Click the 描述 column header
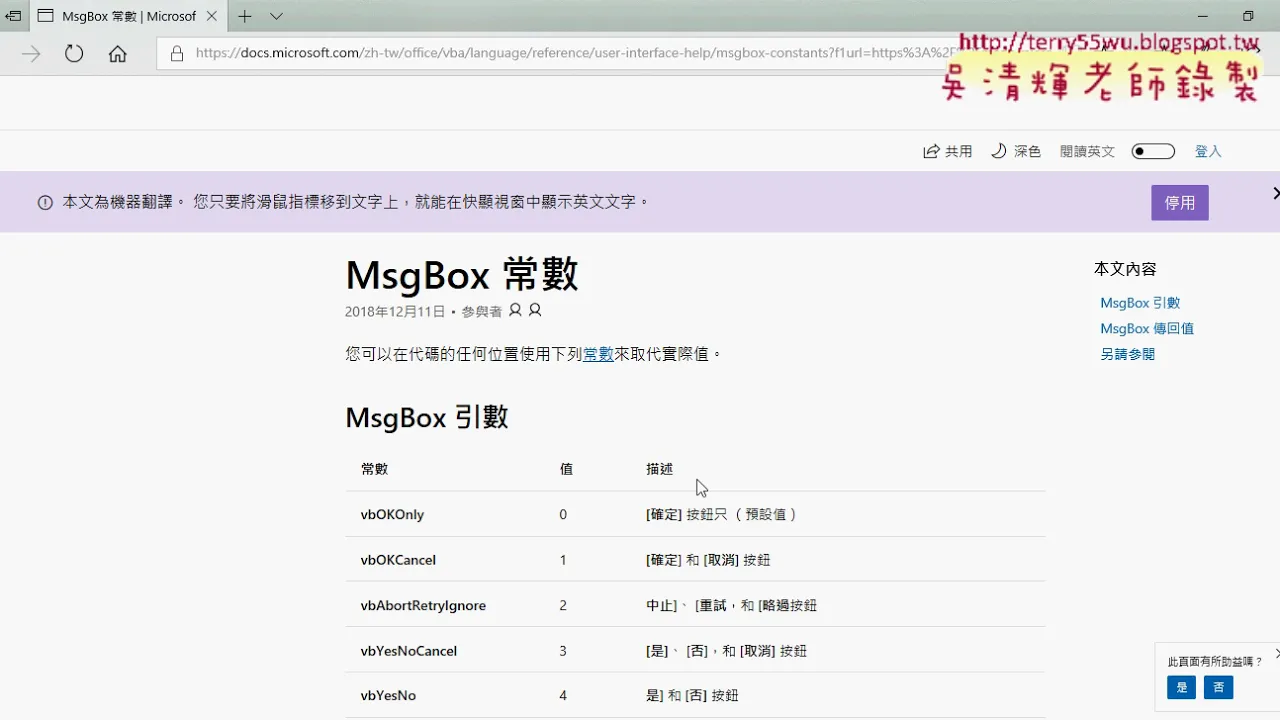The width and height of the screenshot is (1280, 720). (660, 468)
